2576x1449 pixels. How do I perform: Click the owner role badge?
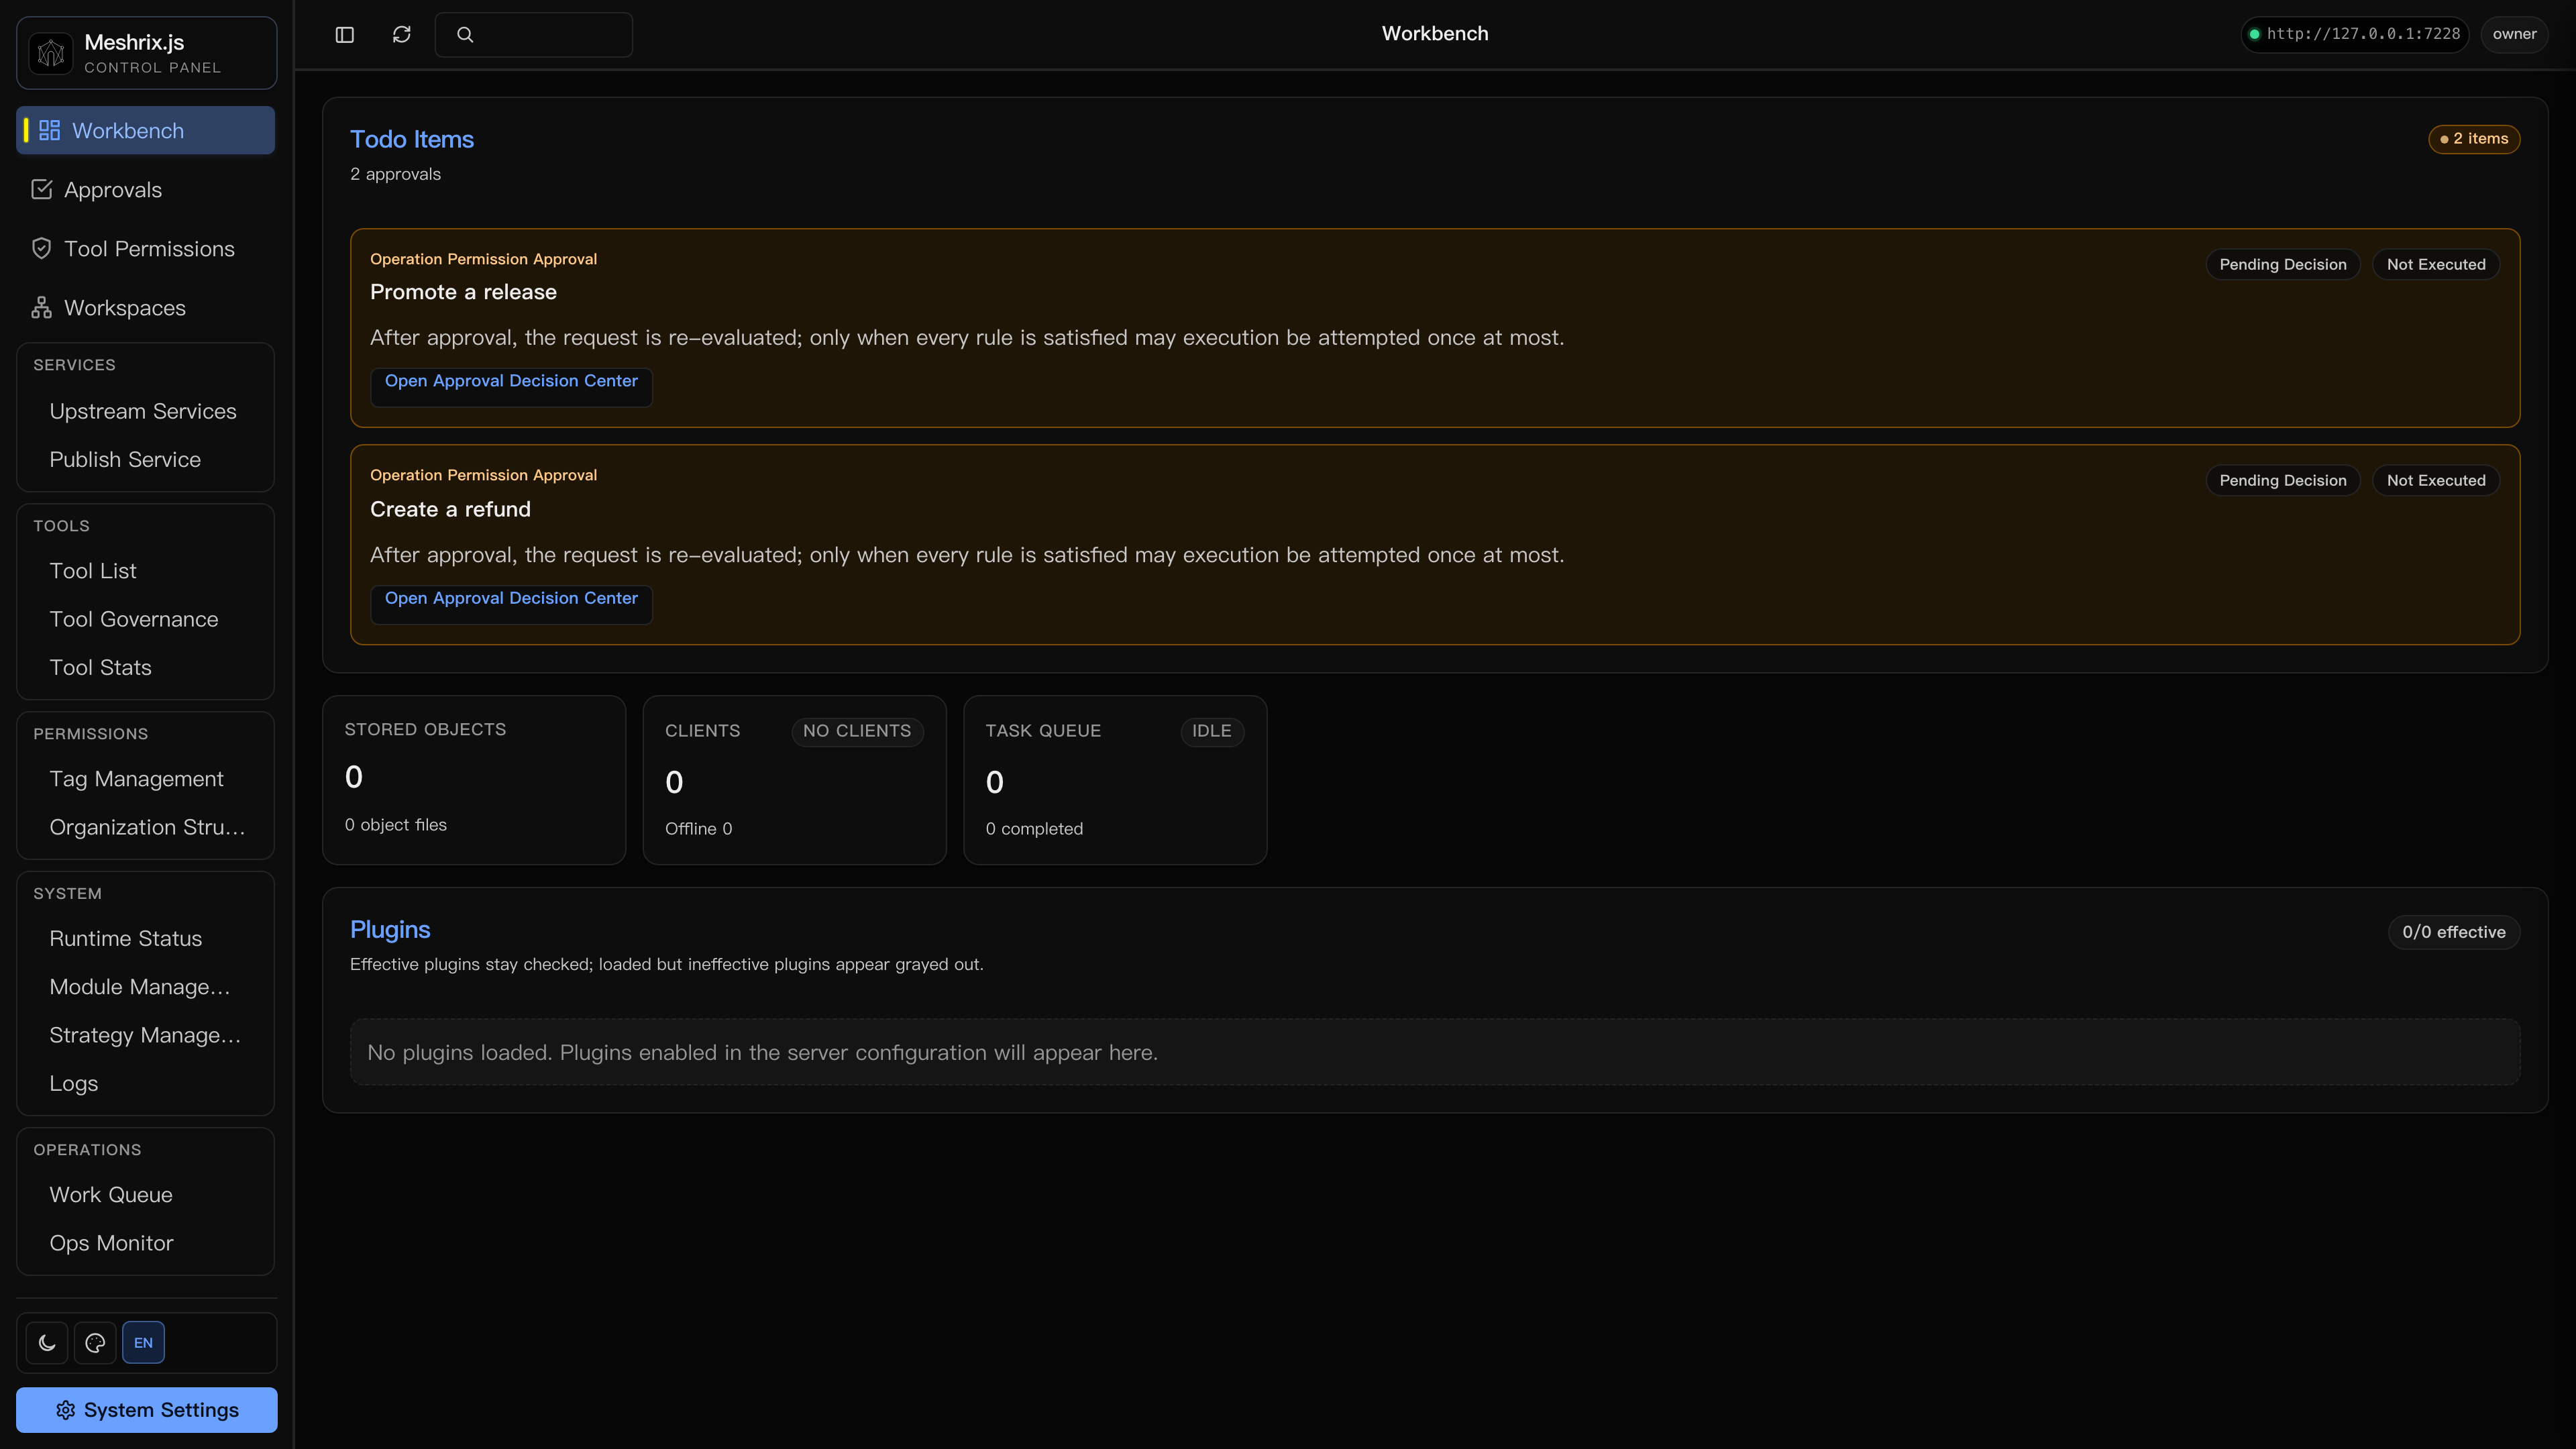2514,34
